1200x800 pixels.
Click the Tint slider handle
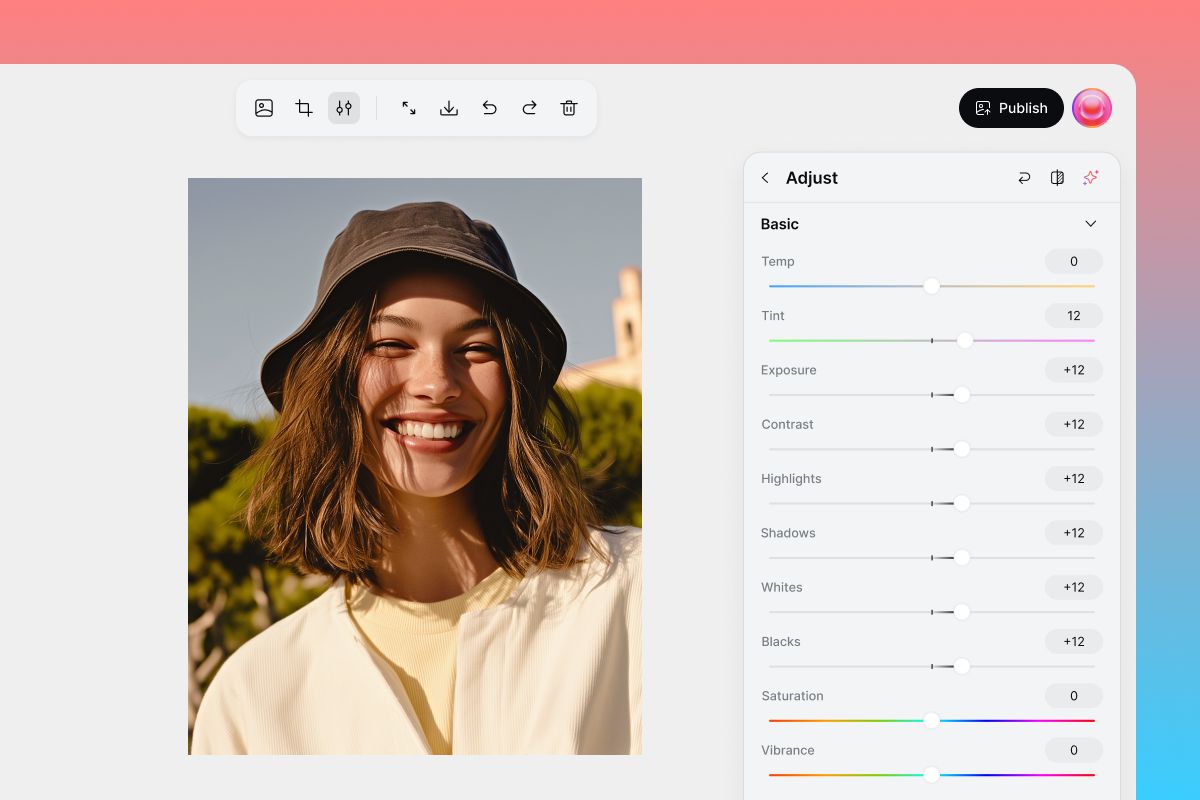click(x=965, y=341)
